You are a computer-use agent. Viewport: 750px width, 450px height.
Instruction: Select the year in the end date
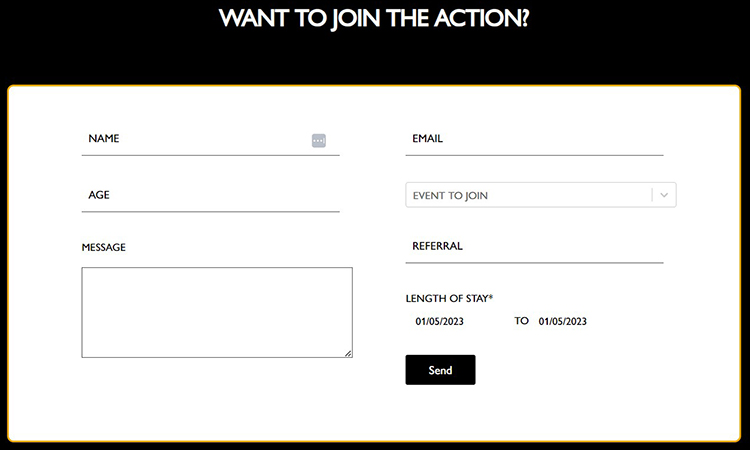coord(577,321)
